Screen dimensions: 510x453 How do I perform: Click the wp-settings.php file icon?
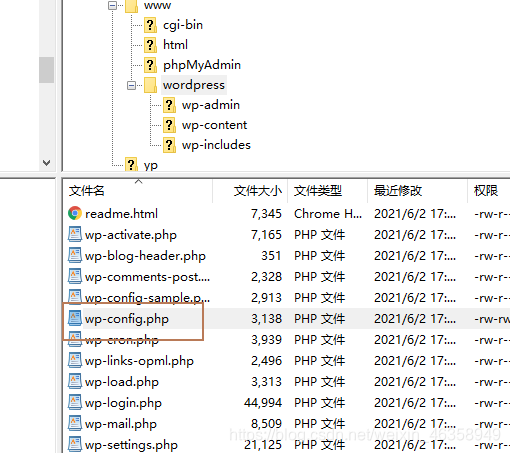tap(75, 444)
